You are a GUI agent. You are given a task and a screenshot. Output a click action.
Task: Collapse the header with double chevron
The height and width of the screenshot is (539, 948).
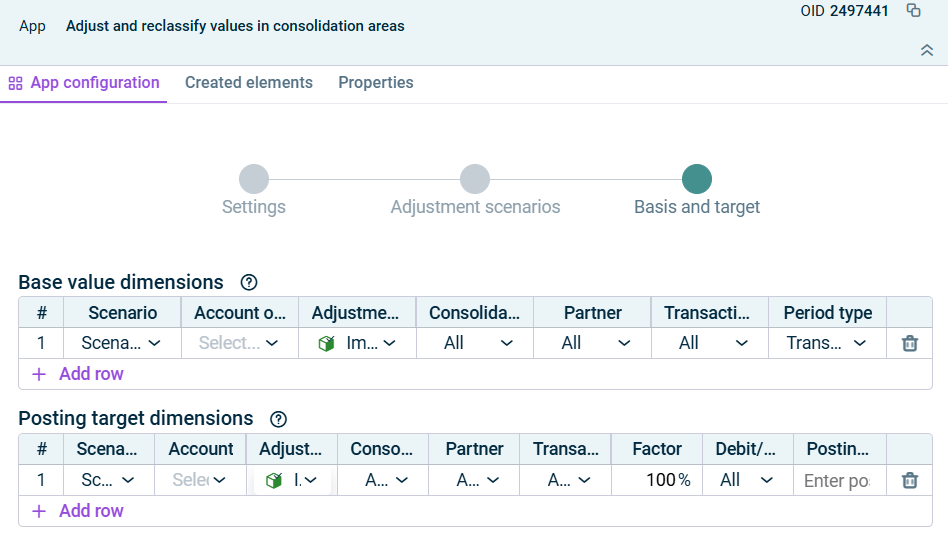[x=926, y=50]
